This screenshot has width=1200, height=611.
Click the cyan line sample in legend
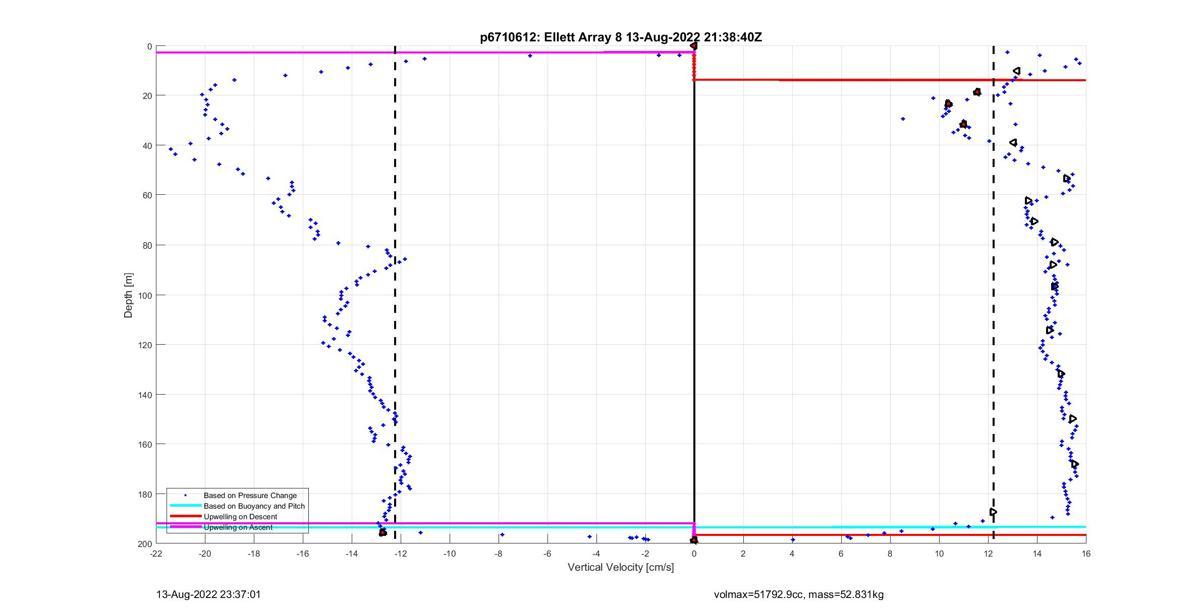(x=184, y=506)
